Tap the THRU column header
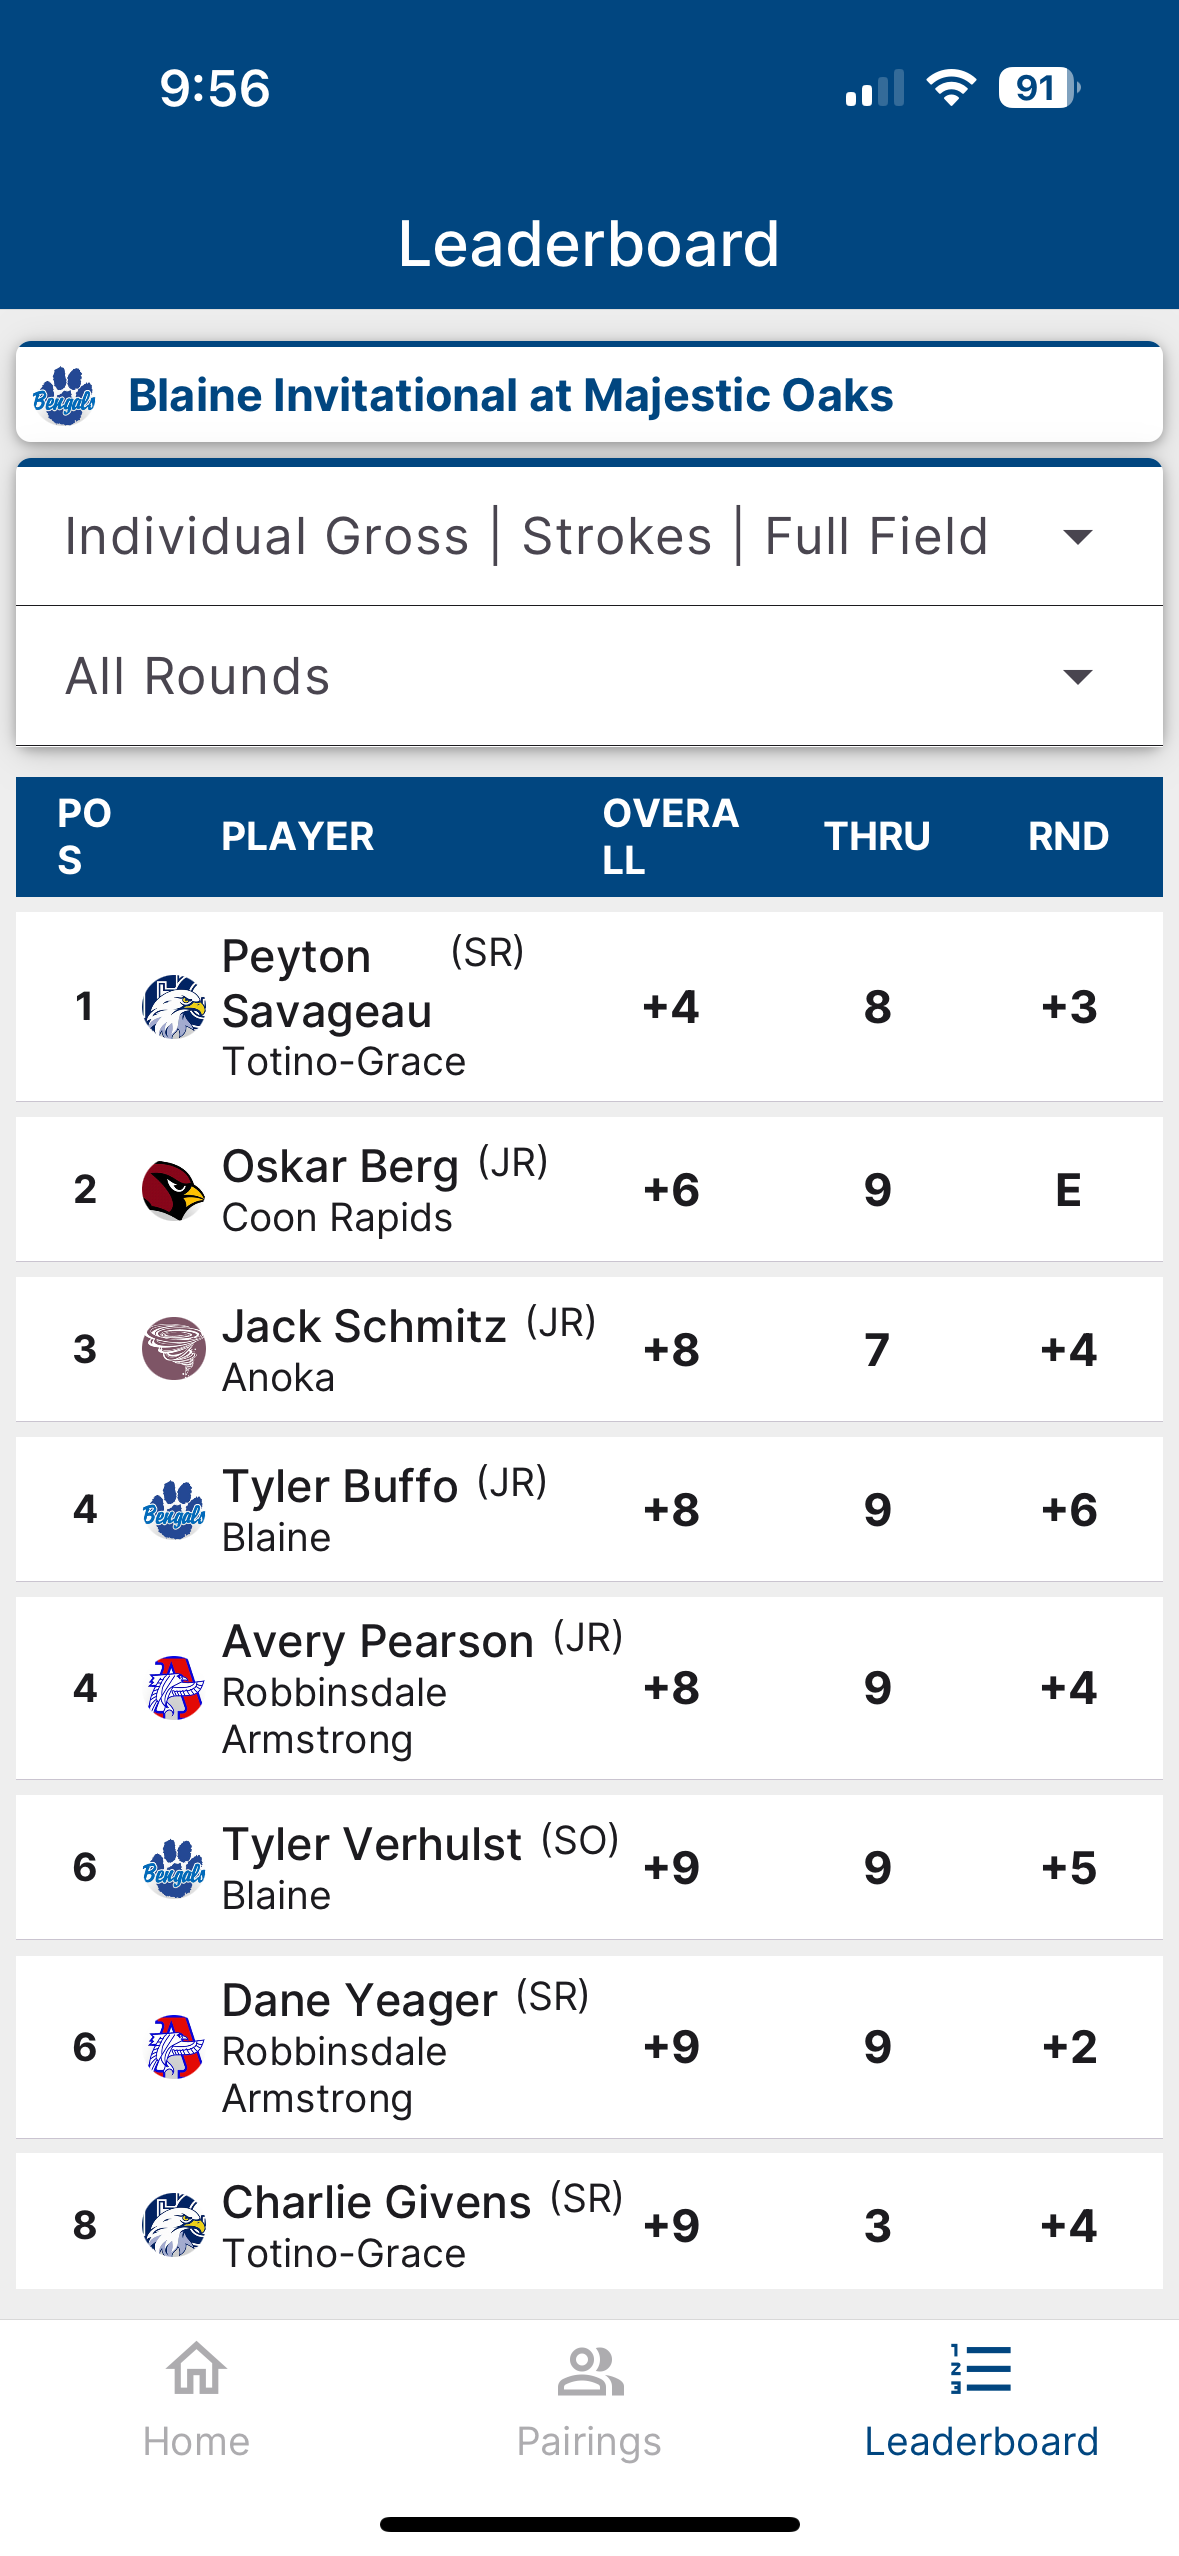 click(x=877, y=836)
